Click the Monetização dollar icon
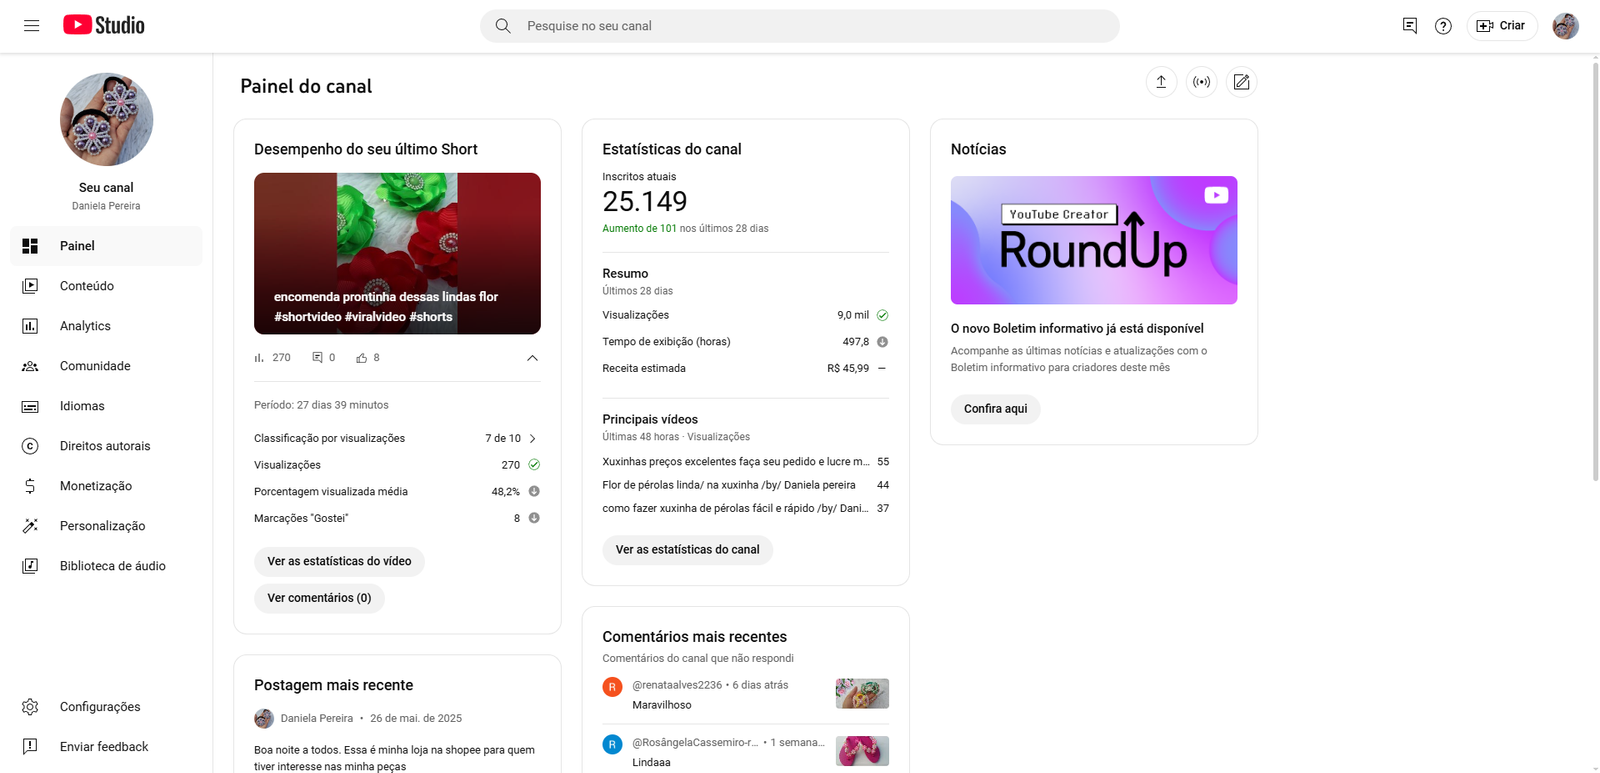This screenshot has height=773, width=1600. click(x=30, y=486)
